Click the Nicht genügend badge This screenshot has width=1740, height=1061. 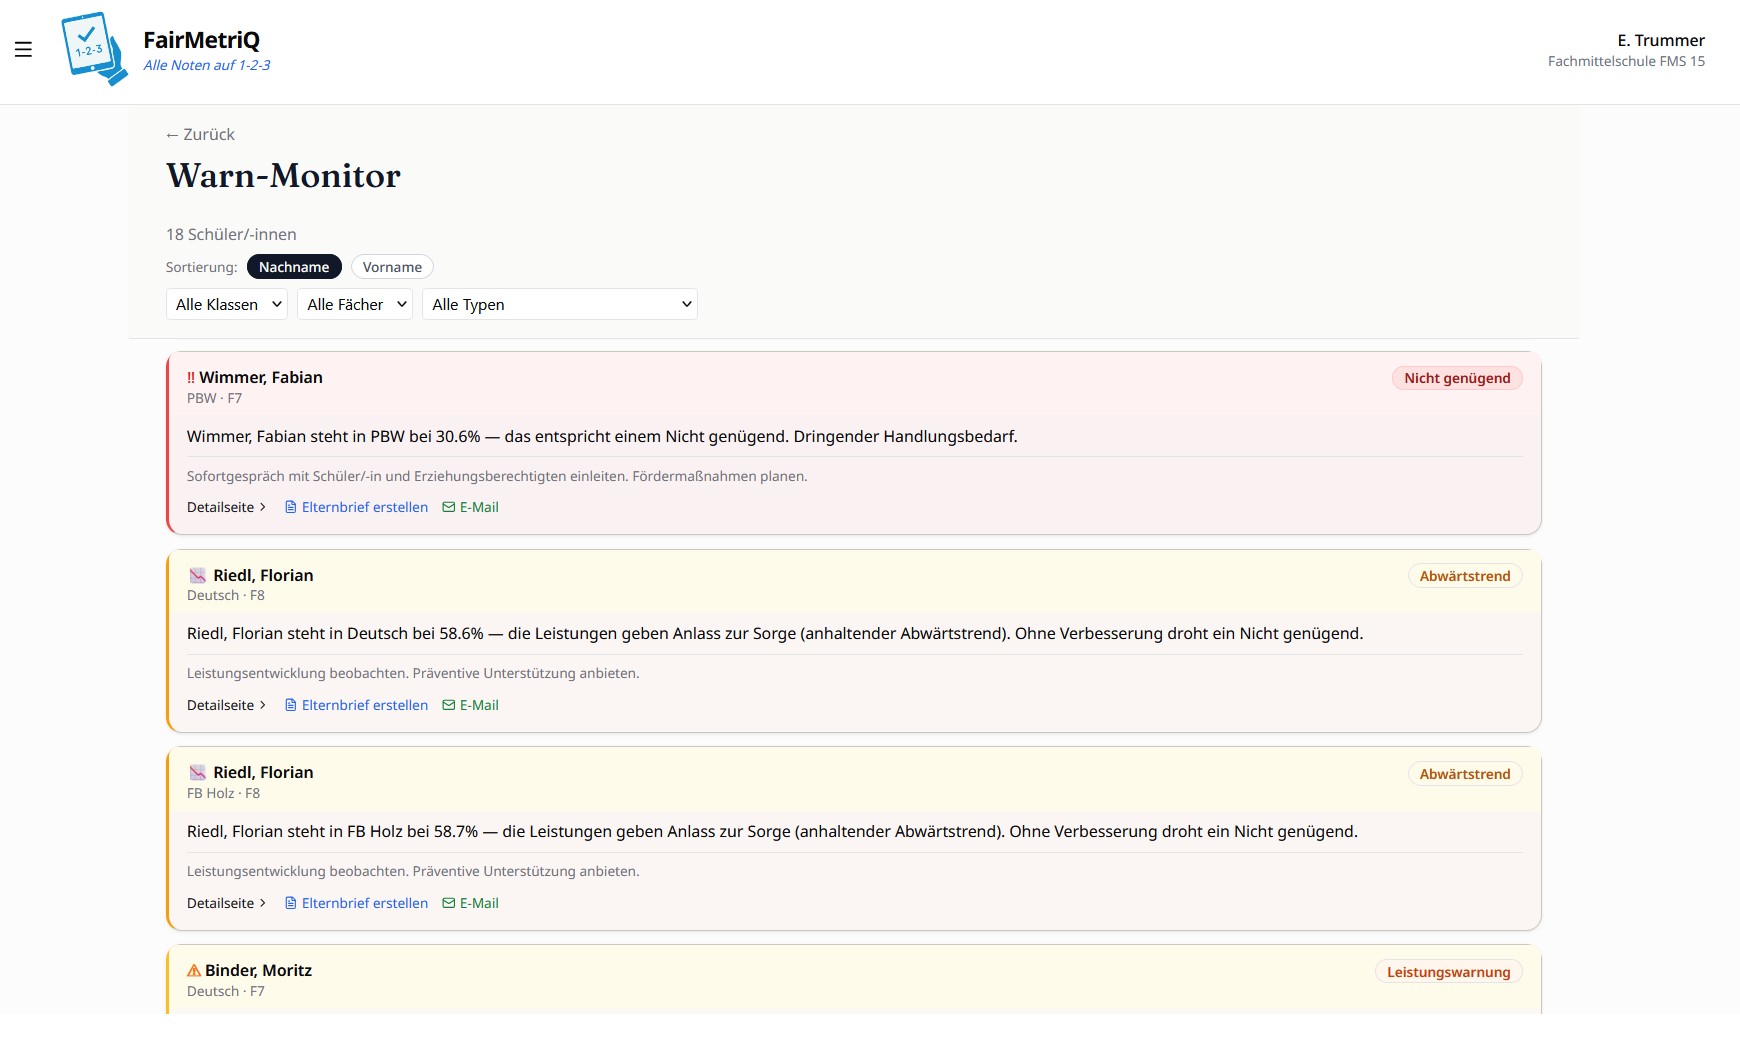(x=1457, y=378)
